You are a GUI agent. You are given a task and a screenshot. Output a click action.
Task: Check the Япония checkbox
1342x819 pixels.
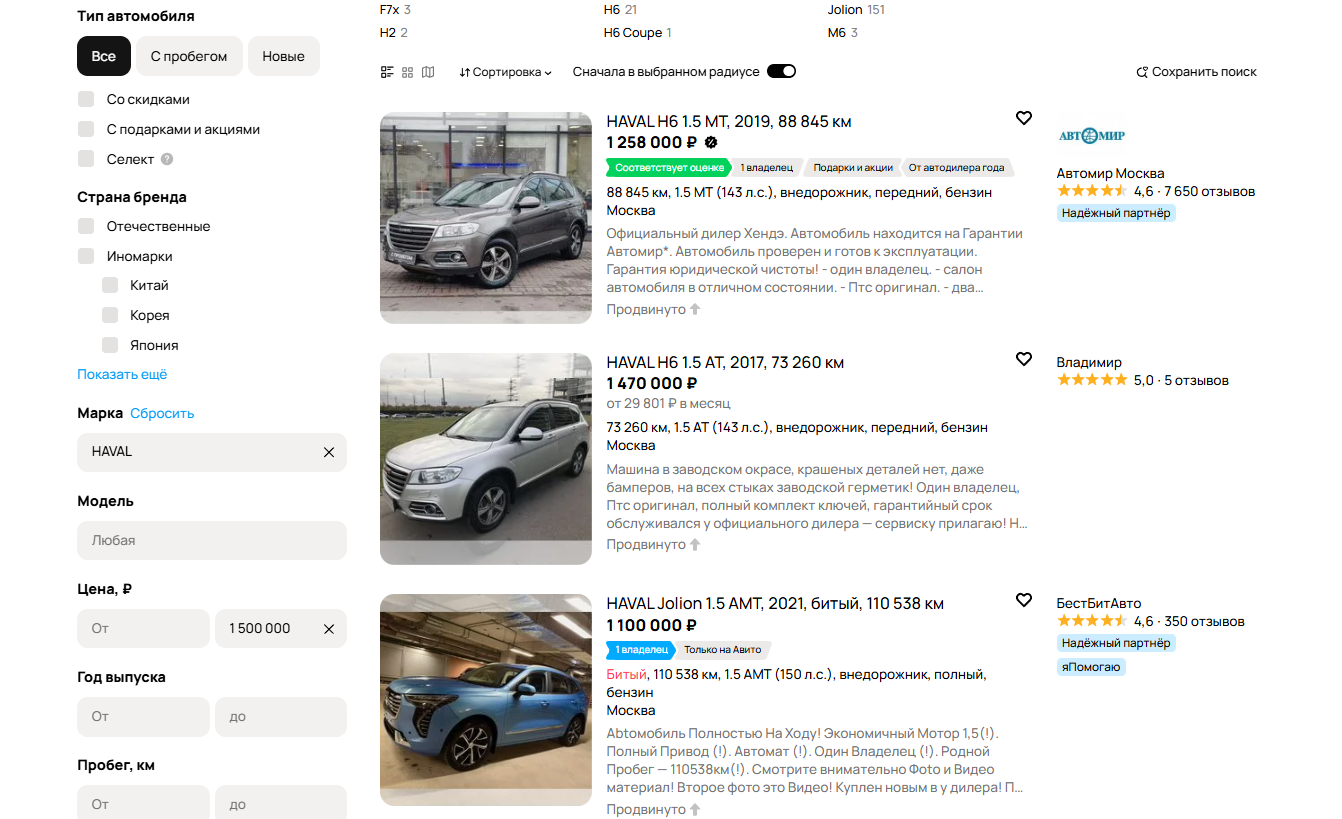pyautogui.click(x=110, y=345)
